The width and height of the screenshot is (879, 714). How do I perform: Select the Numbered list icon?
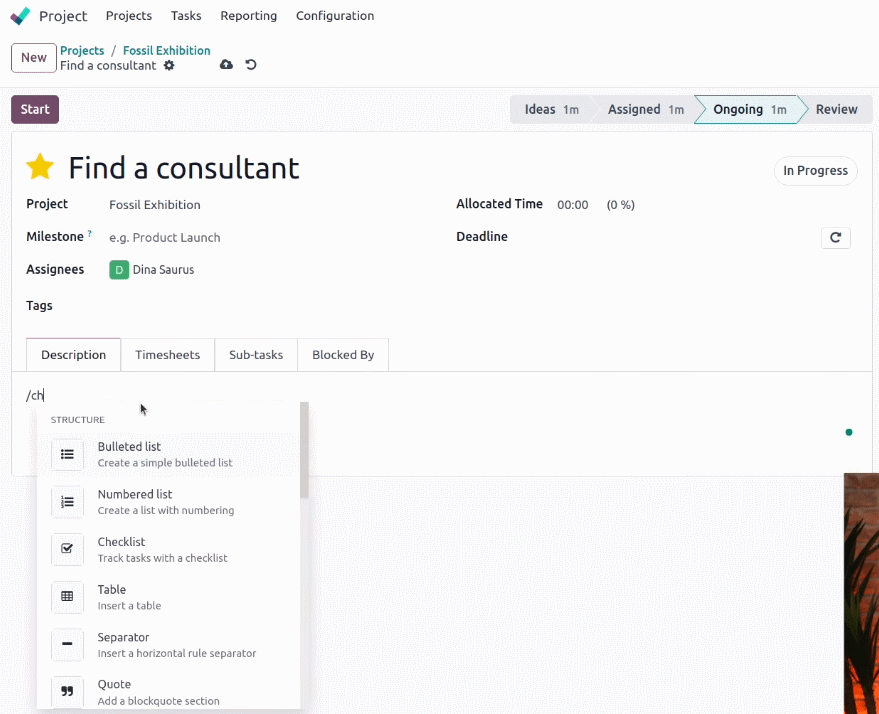67,502
